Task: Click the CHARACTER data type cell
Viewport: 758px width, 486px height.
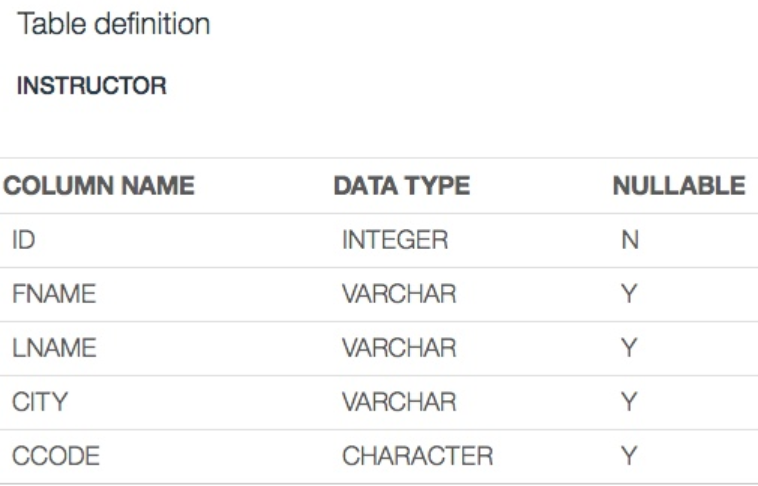Action: [x=417, y=456]
